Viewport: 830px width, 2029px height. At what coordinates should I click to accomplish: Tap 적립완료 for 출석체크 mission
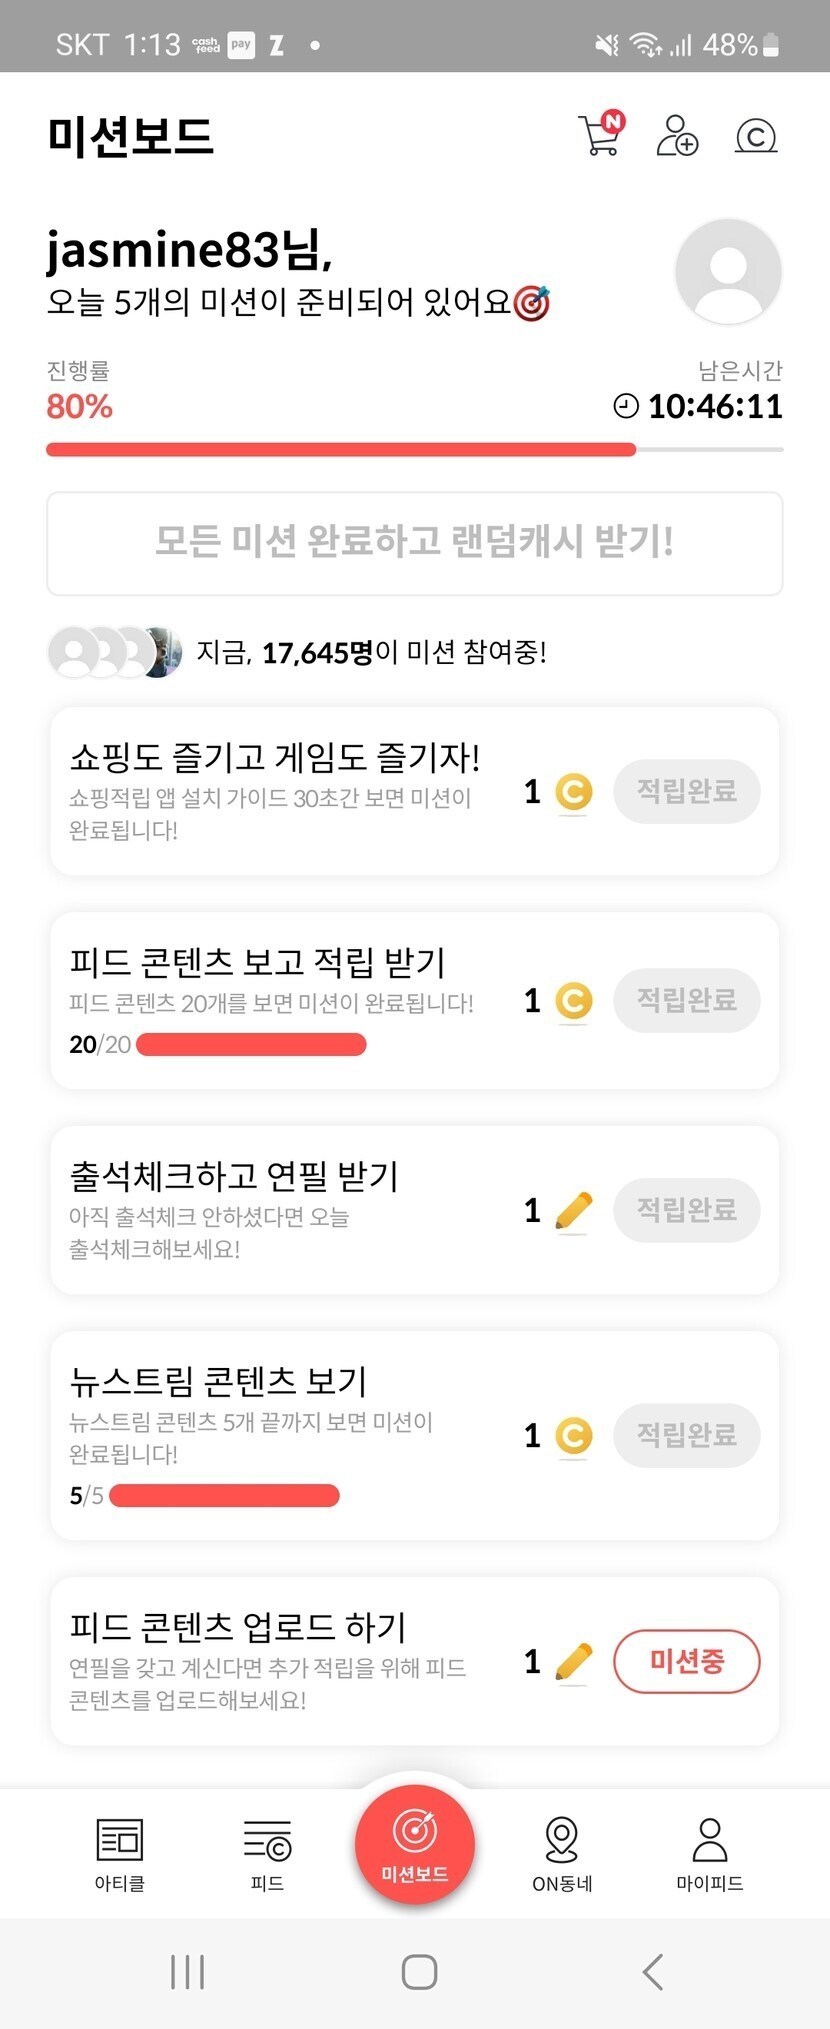(x=686, y=1210)
